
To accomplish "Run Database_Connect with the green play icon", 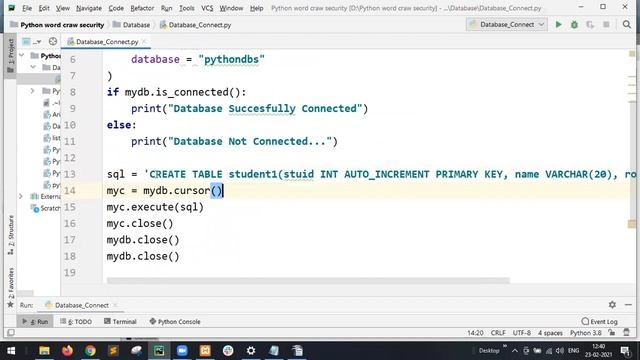I will coord(558,24).
